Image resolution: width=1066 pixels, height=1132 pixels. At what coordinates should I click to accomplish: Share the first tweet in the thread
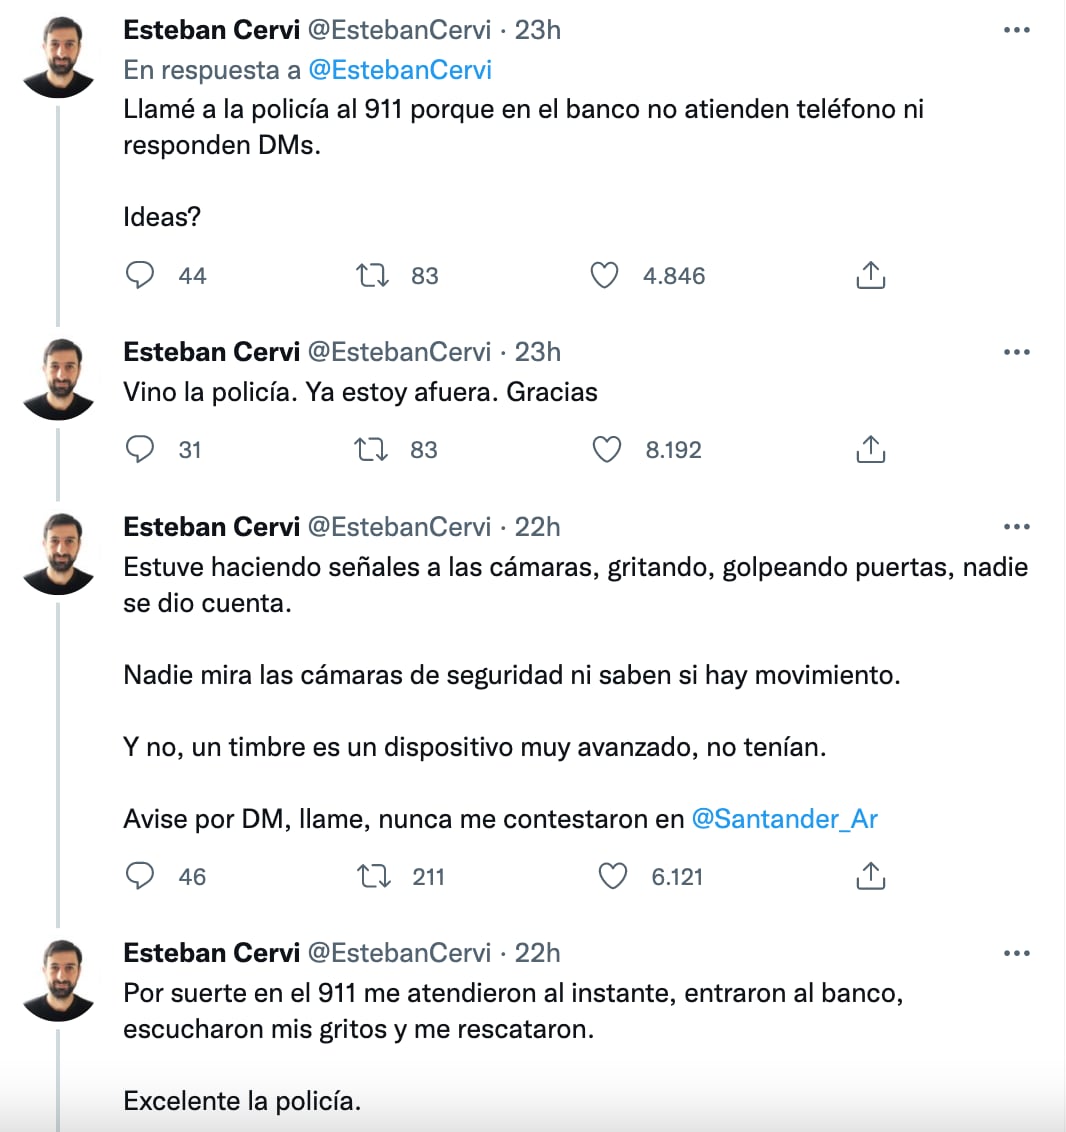click(871, 275)
